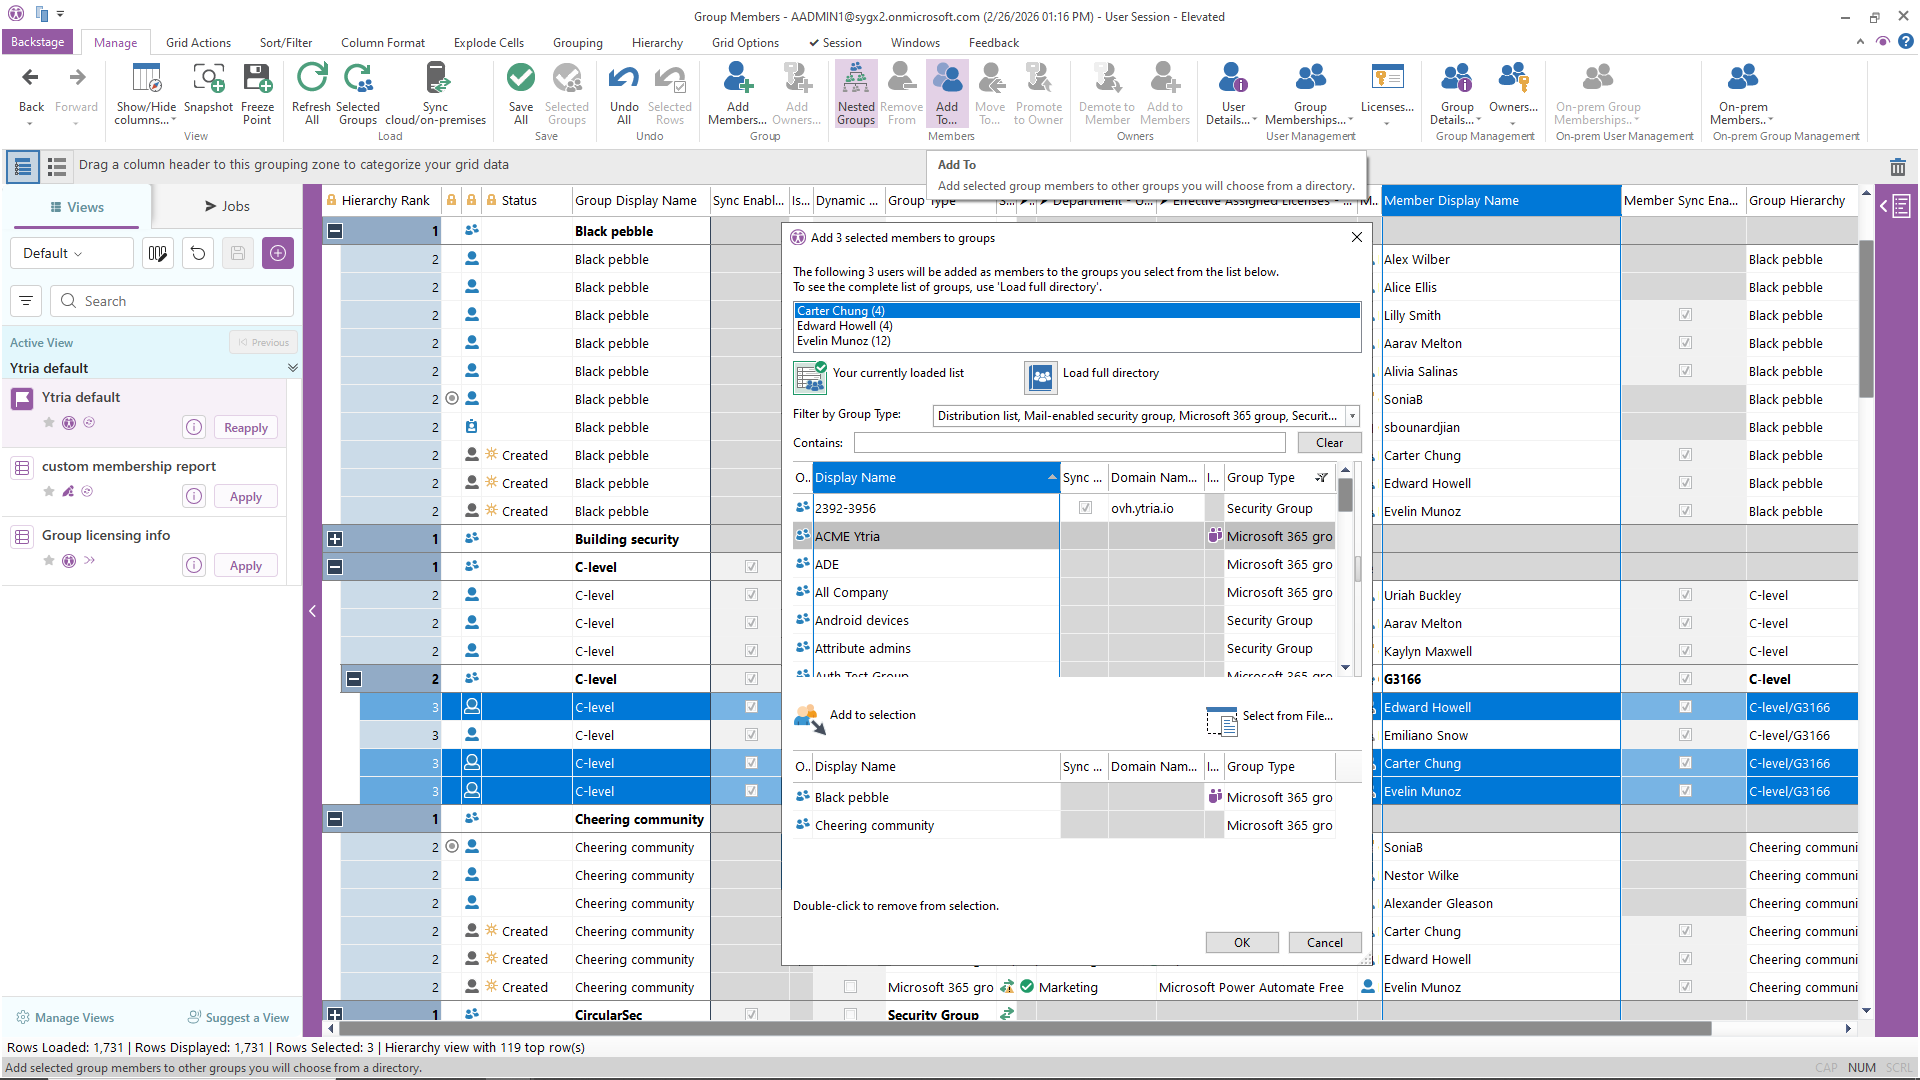
Task: Open the Filter by Group Type dropdown
Action: click(x=1352, y=416)
